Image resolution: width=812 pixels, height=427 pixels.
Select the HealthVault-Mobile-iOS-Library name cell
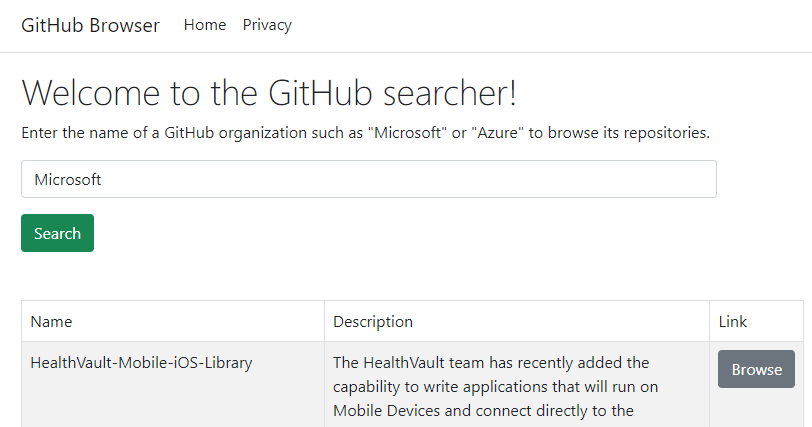[141, 363]
